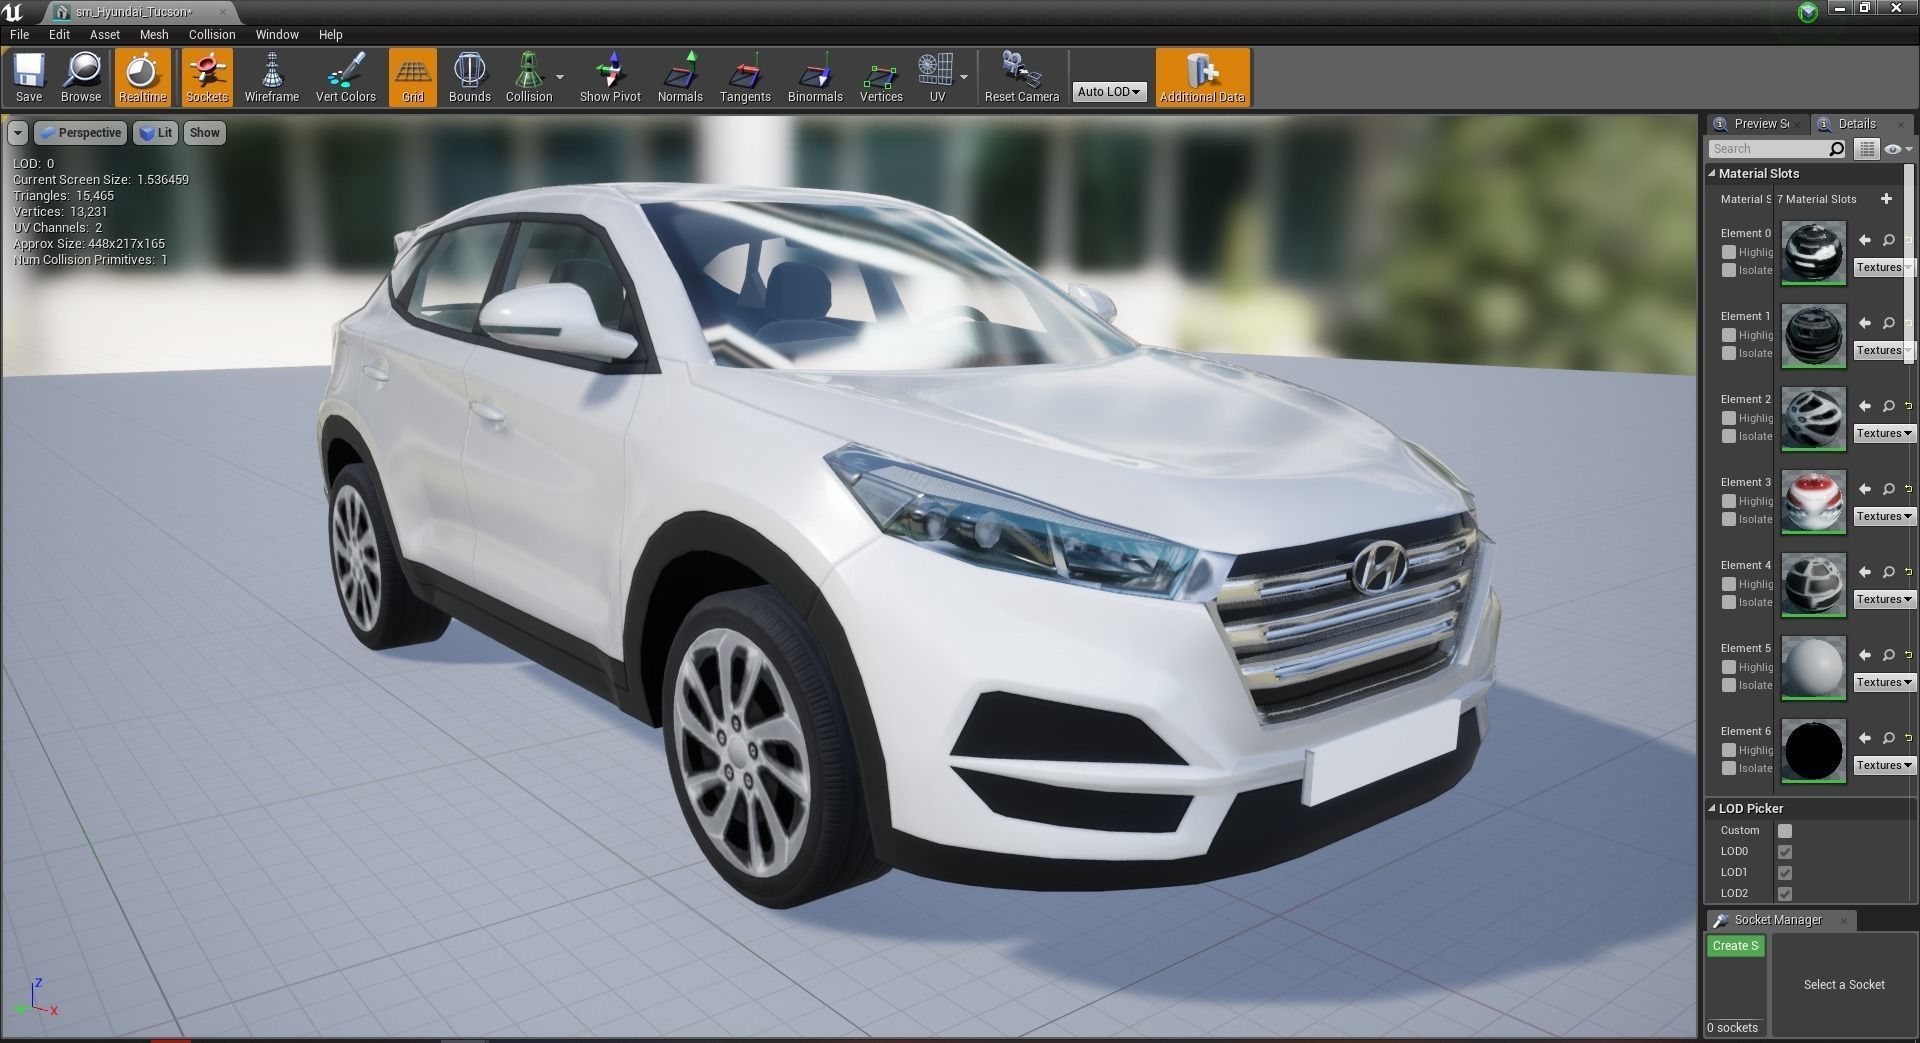Enable Wireframe view

[272, 77]
